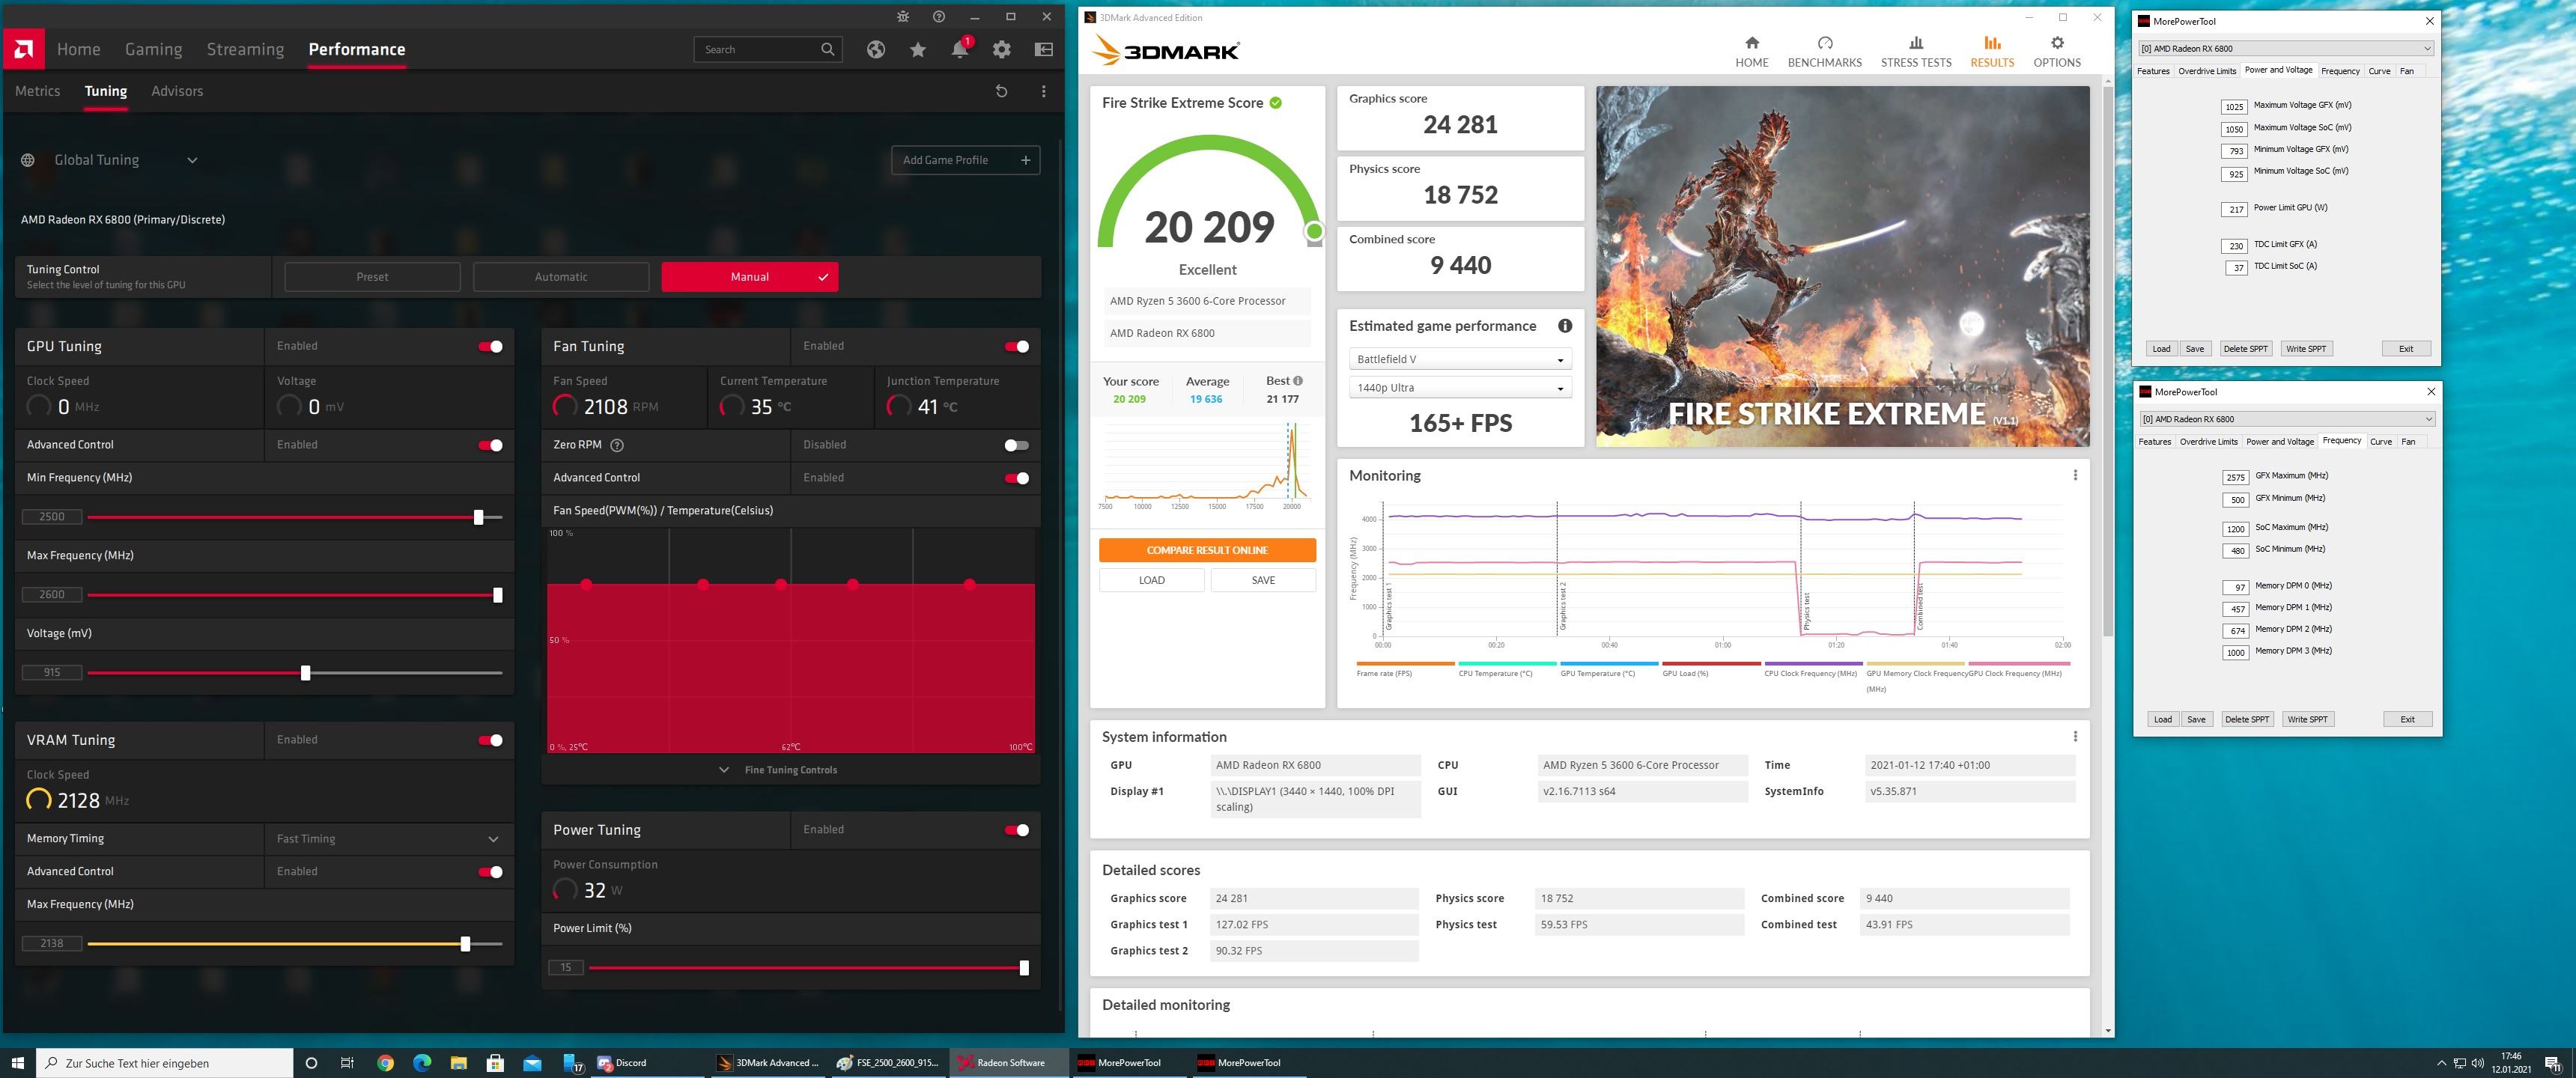Click COMPARE RESULT ONLINE button
The image size is (2576, 1078).
point(1207,550)
